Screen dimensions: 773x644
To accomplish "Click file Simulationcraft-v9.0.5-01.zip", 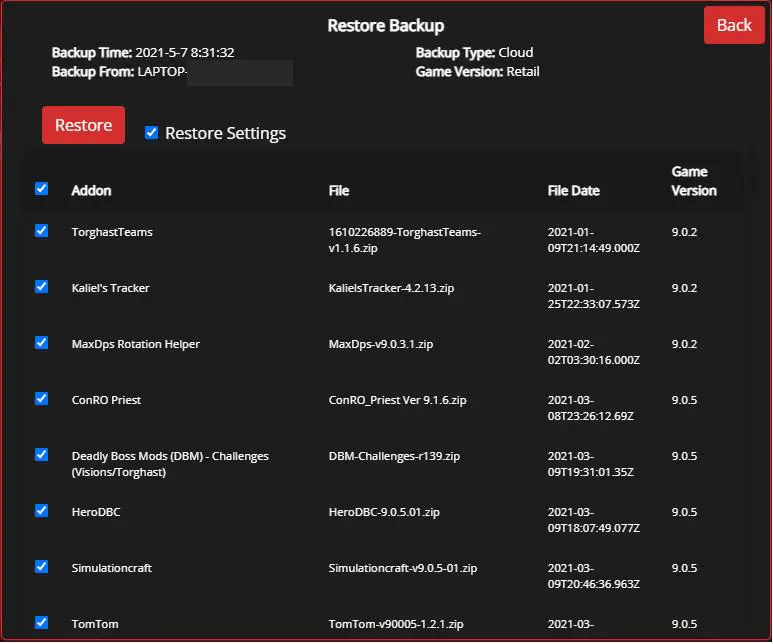I will (403, 568).
